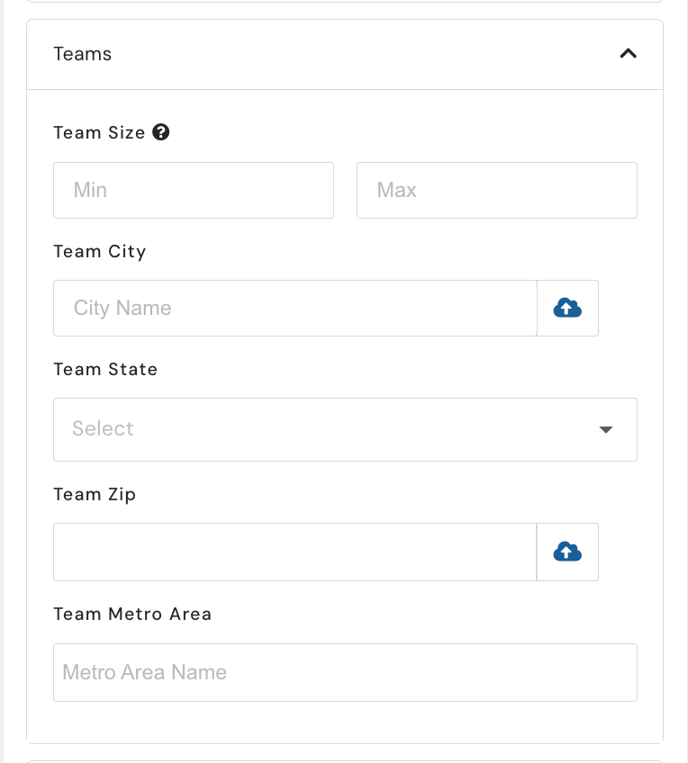Click the "Select" placeholder text in Team State
The image size is (688, 763).
tap(103, 429)
